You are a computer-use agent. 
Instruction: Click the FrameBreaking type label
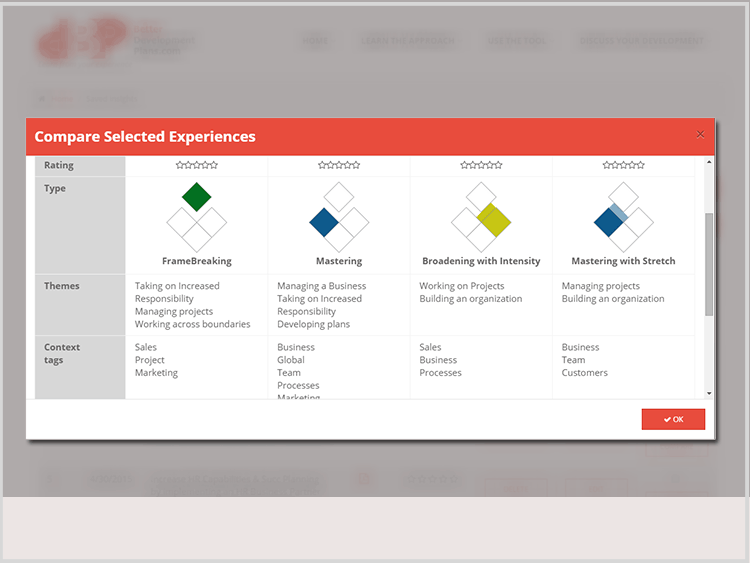(196, 261)
